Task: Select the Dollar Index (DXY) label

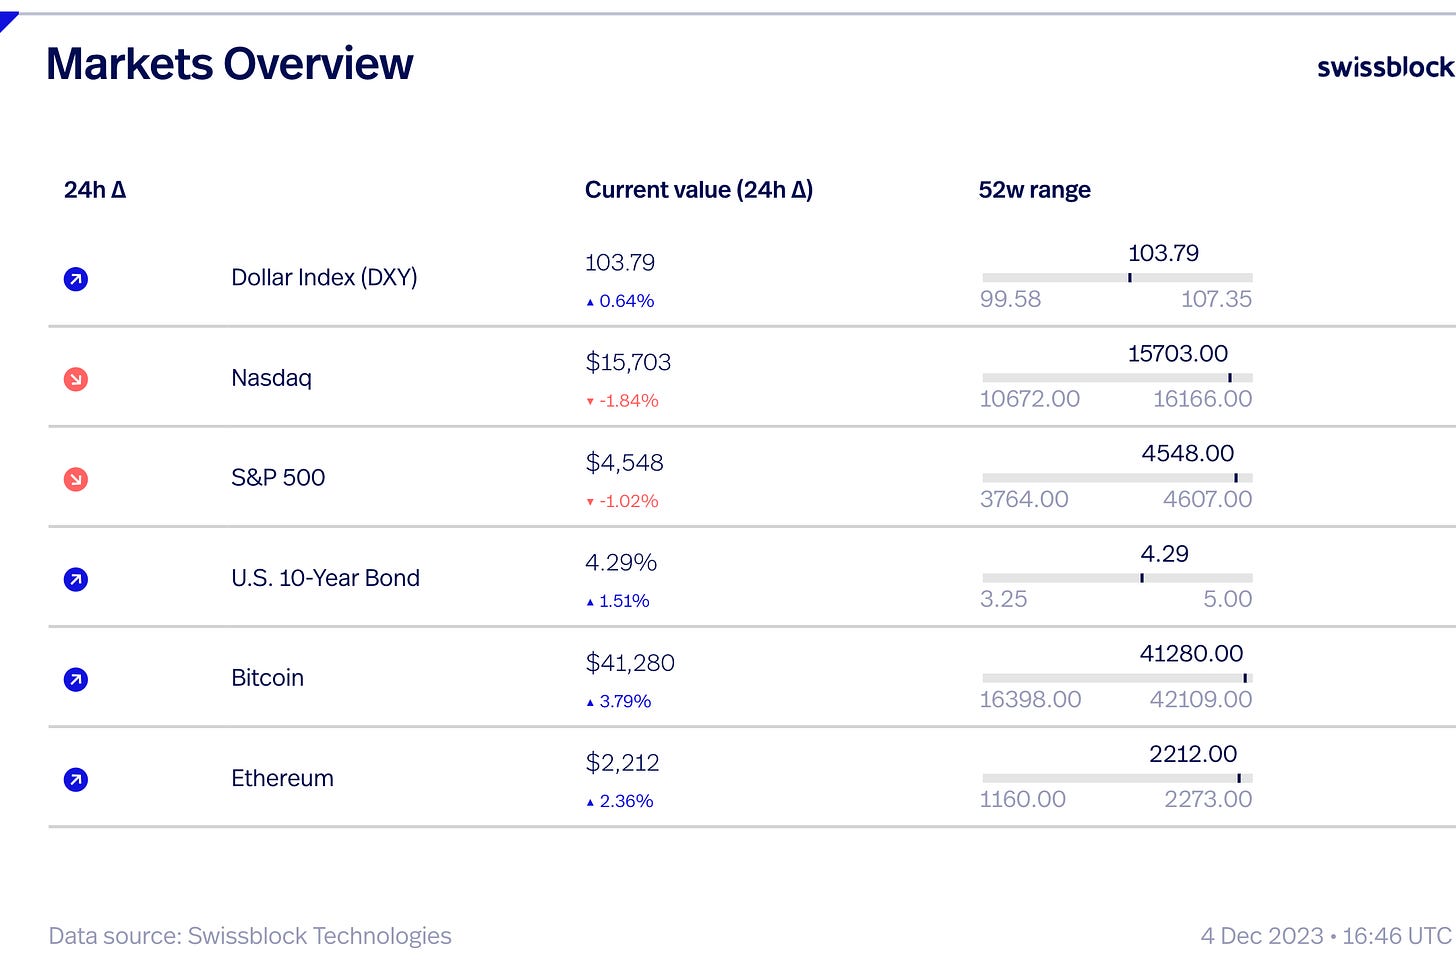Action: pos(324,277)
